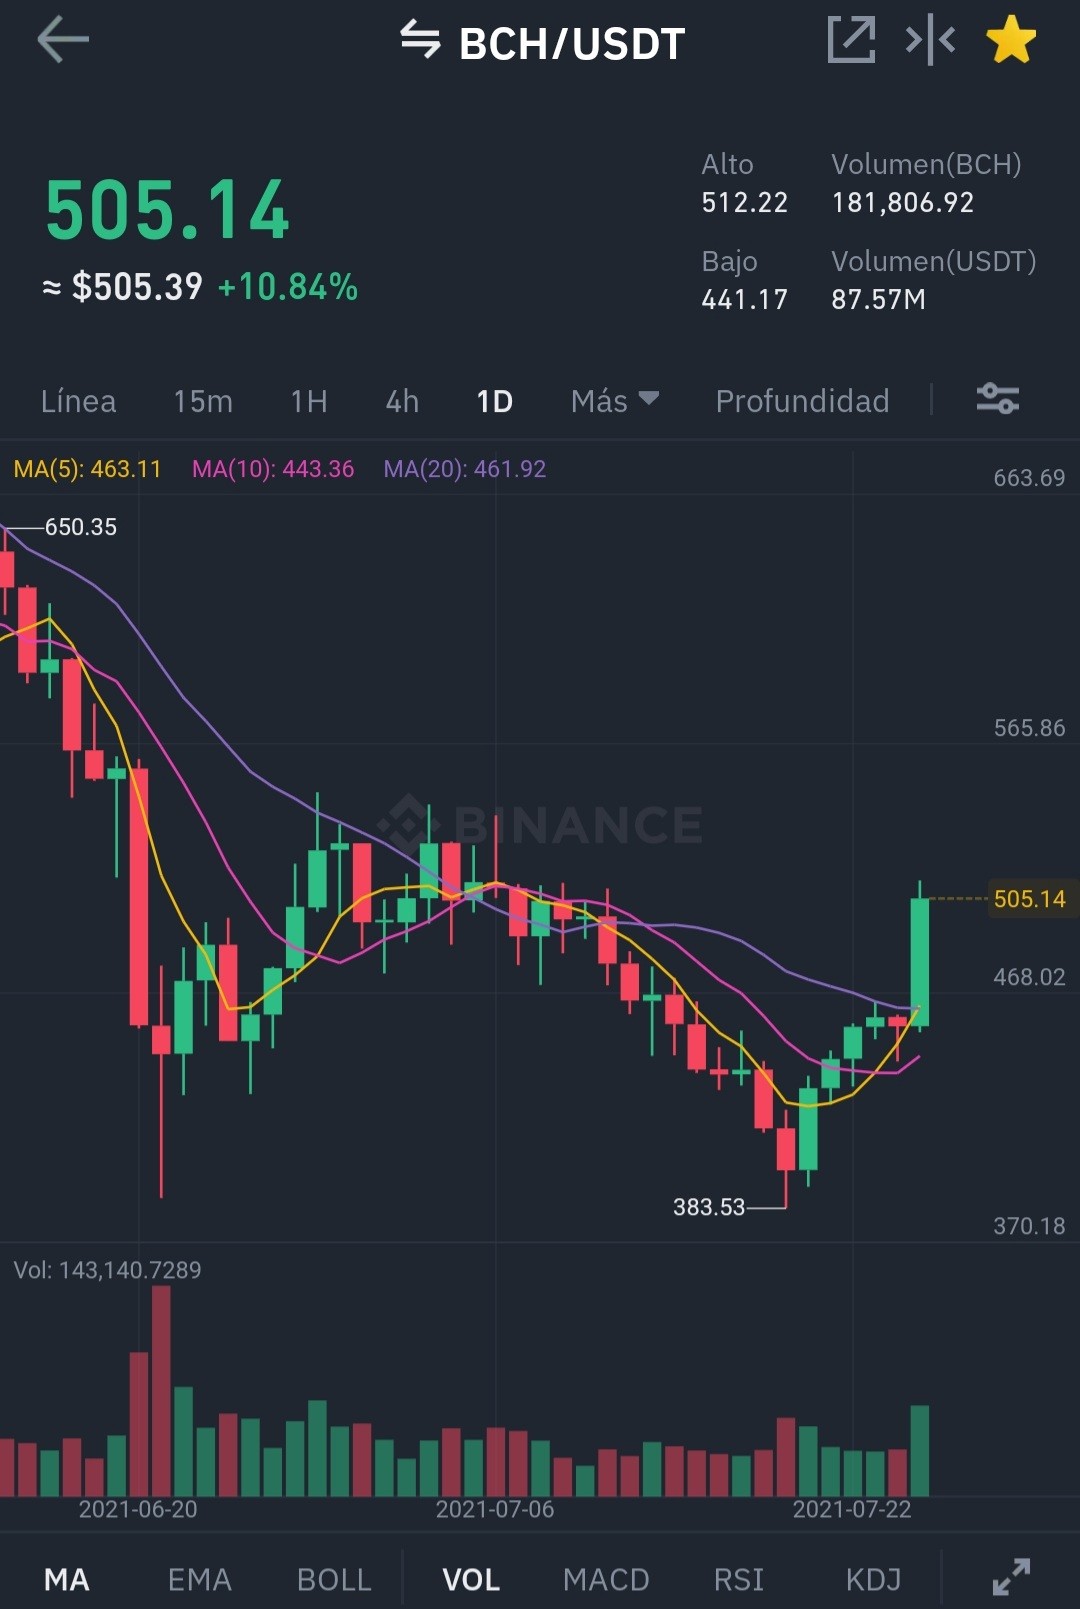
Task: Enable the BOLL indicator
Action: tap(334, 1579)
